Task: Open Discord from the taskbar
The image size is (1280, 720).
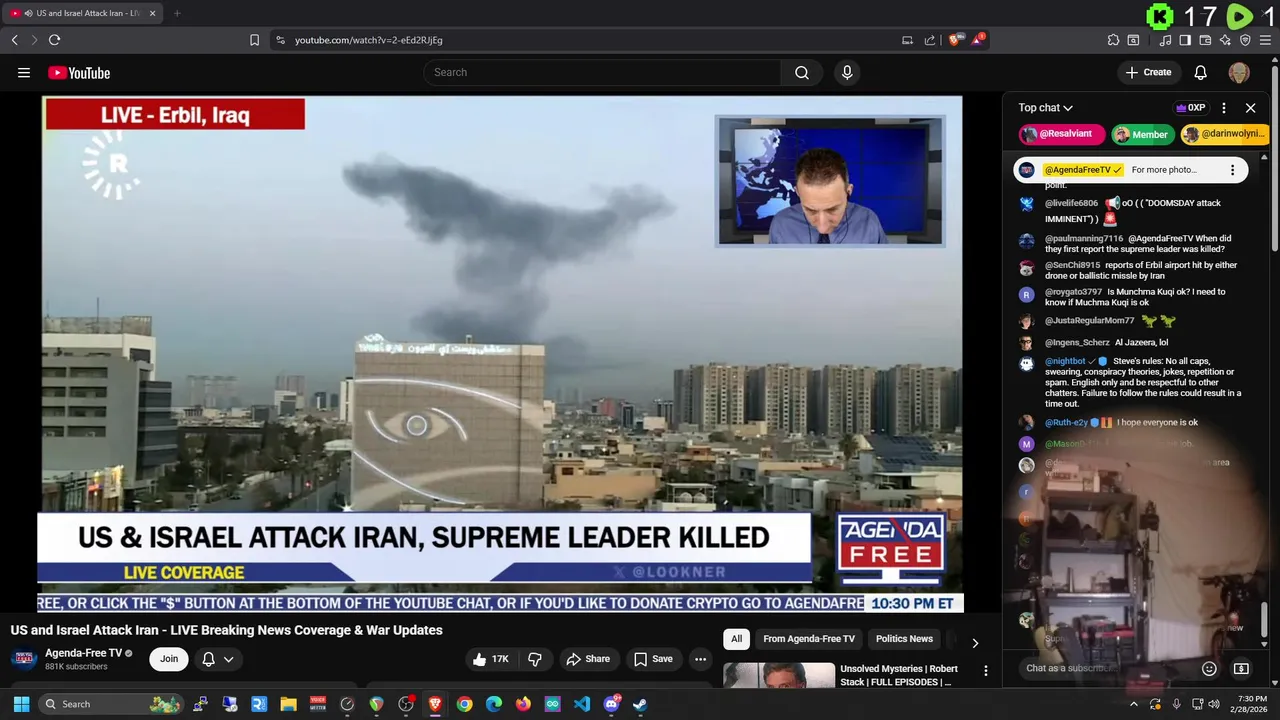Action: 611,704
